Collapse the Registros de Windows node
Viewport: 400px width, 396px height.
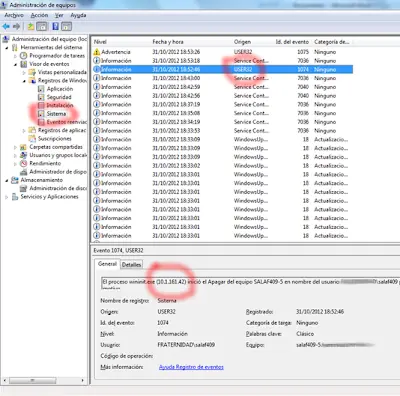click(x=24, y=81)
